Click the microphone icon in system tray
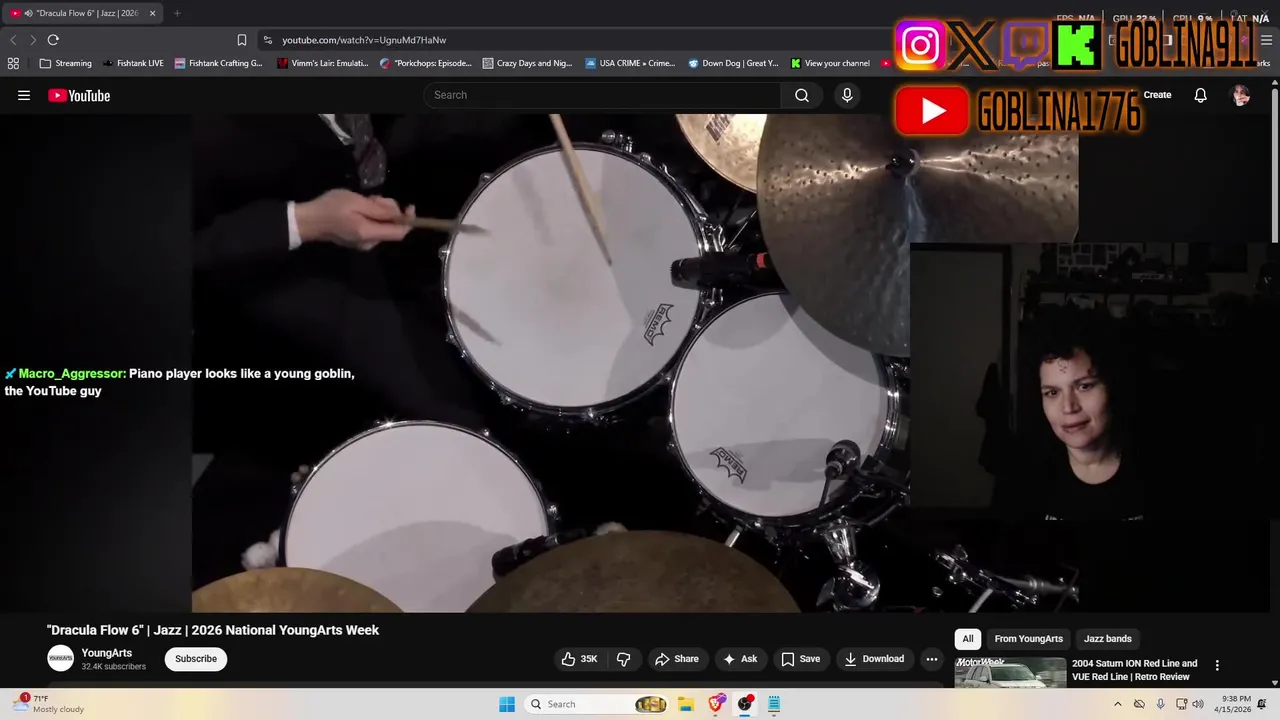 (x=1160, y=704)
